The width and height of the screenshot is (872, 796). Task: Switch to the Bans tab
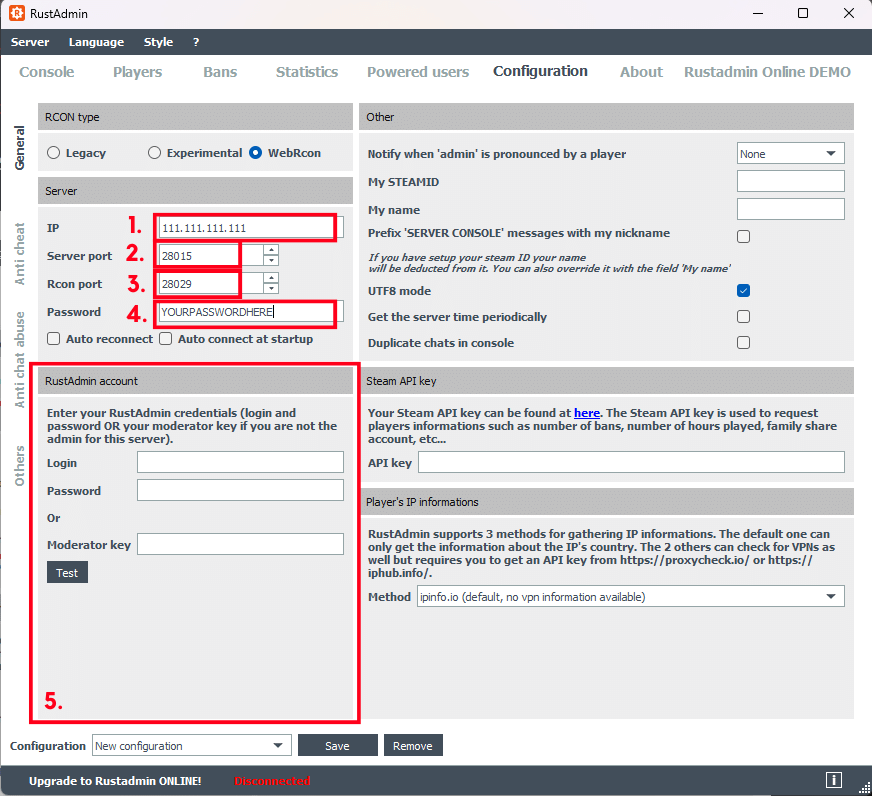[x=220, y=72]
